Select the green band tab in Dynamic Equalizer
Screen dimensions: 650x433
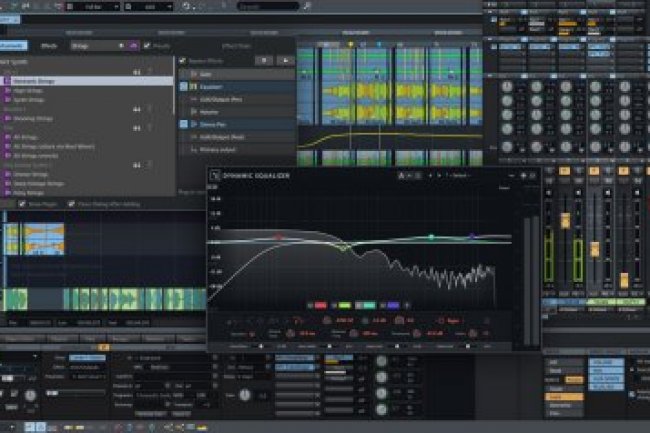344,305
